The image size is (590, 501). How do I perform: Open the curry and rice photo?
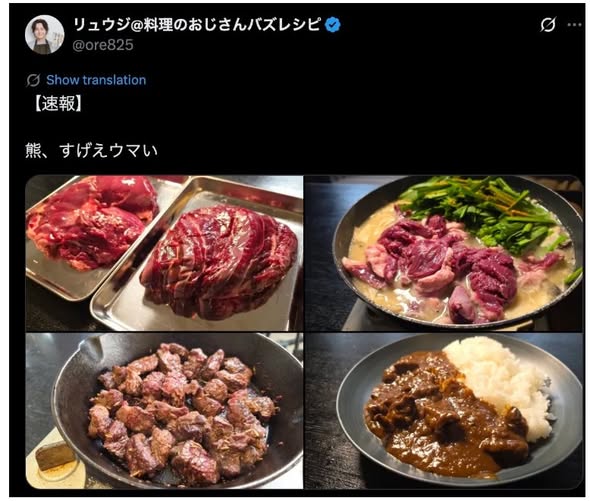pos(443,411)
